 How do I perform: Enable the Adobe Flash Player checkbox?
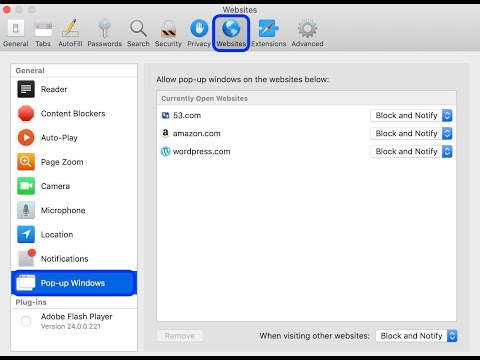coord(26,321)
